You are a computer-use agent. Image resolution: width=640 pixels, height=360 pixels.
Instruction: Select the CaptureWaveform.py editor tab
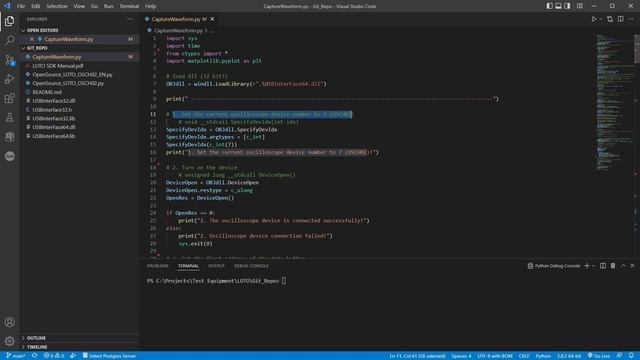pos(176,19)
